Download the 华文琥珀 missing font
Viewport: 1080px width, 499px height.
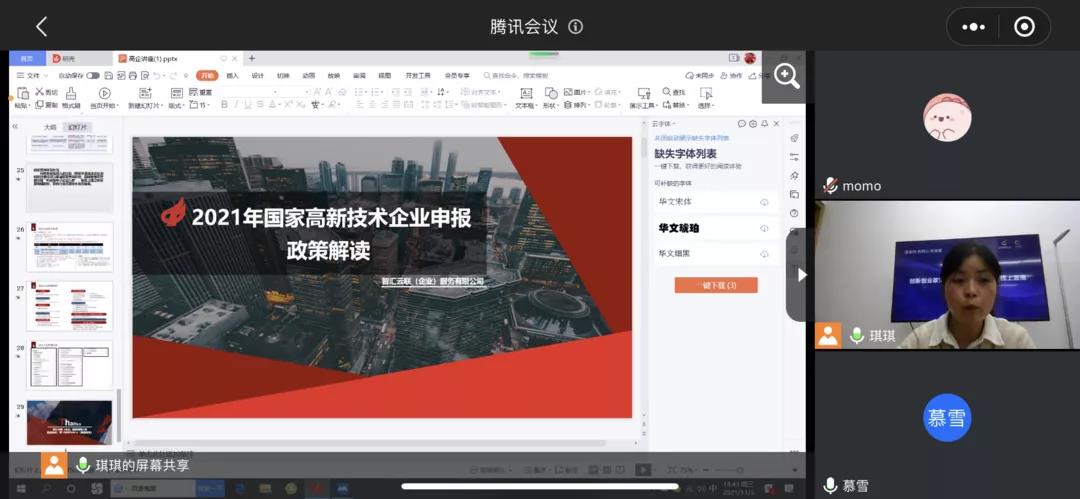(x=764, y=228)
